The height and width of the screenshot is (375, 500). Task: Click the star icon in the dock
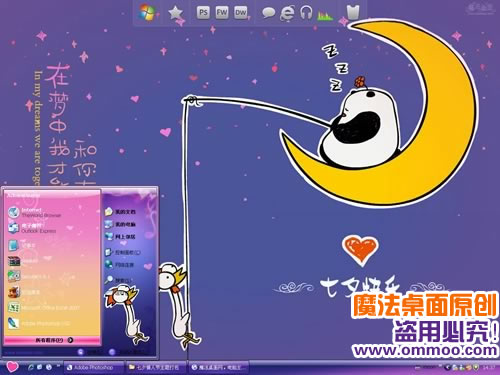pyautogui.click(x=175, y=13)
